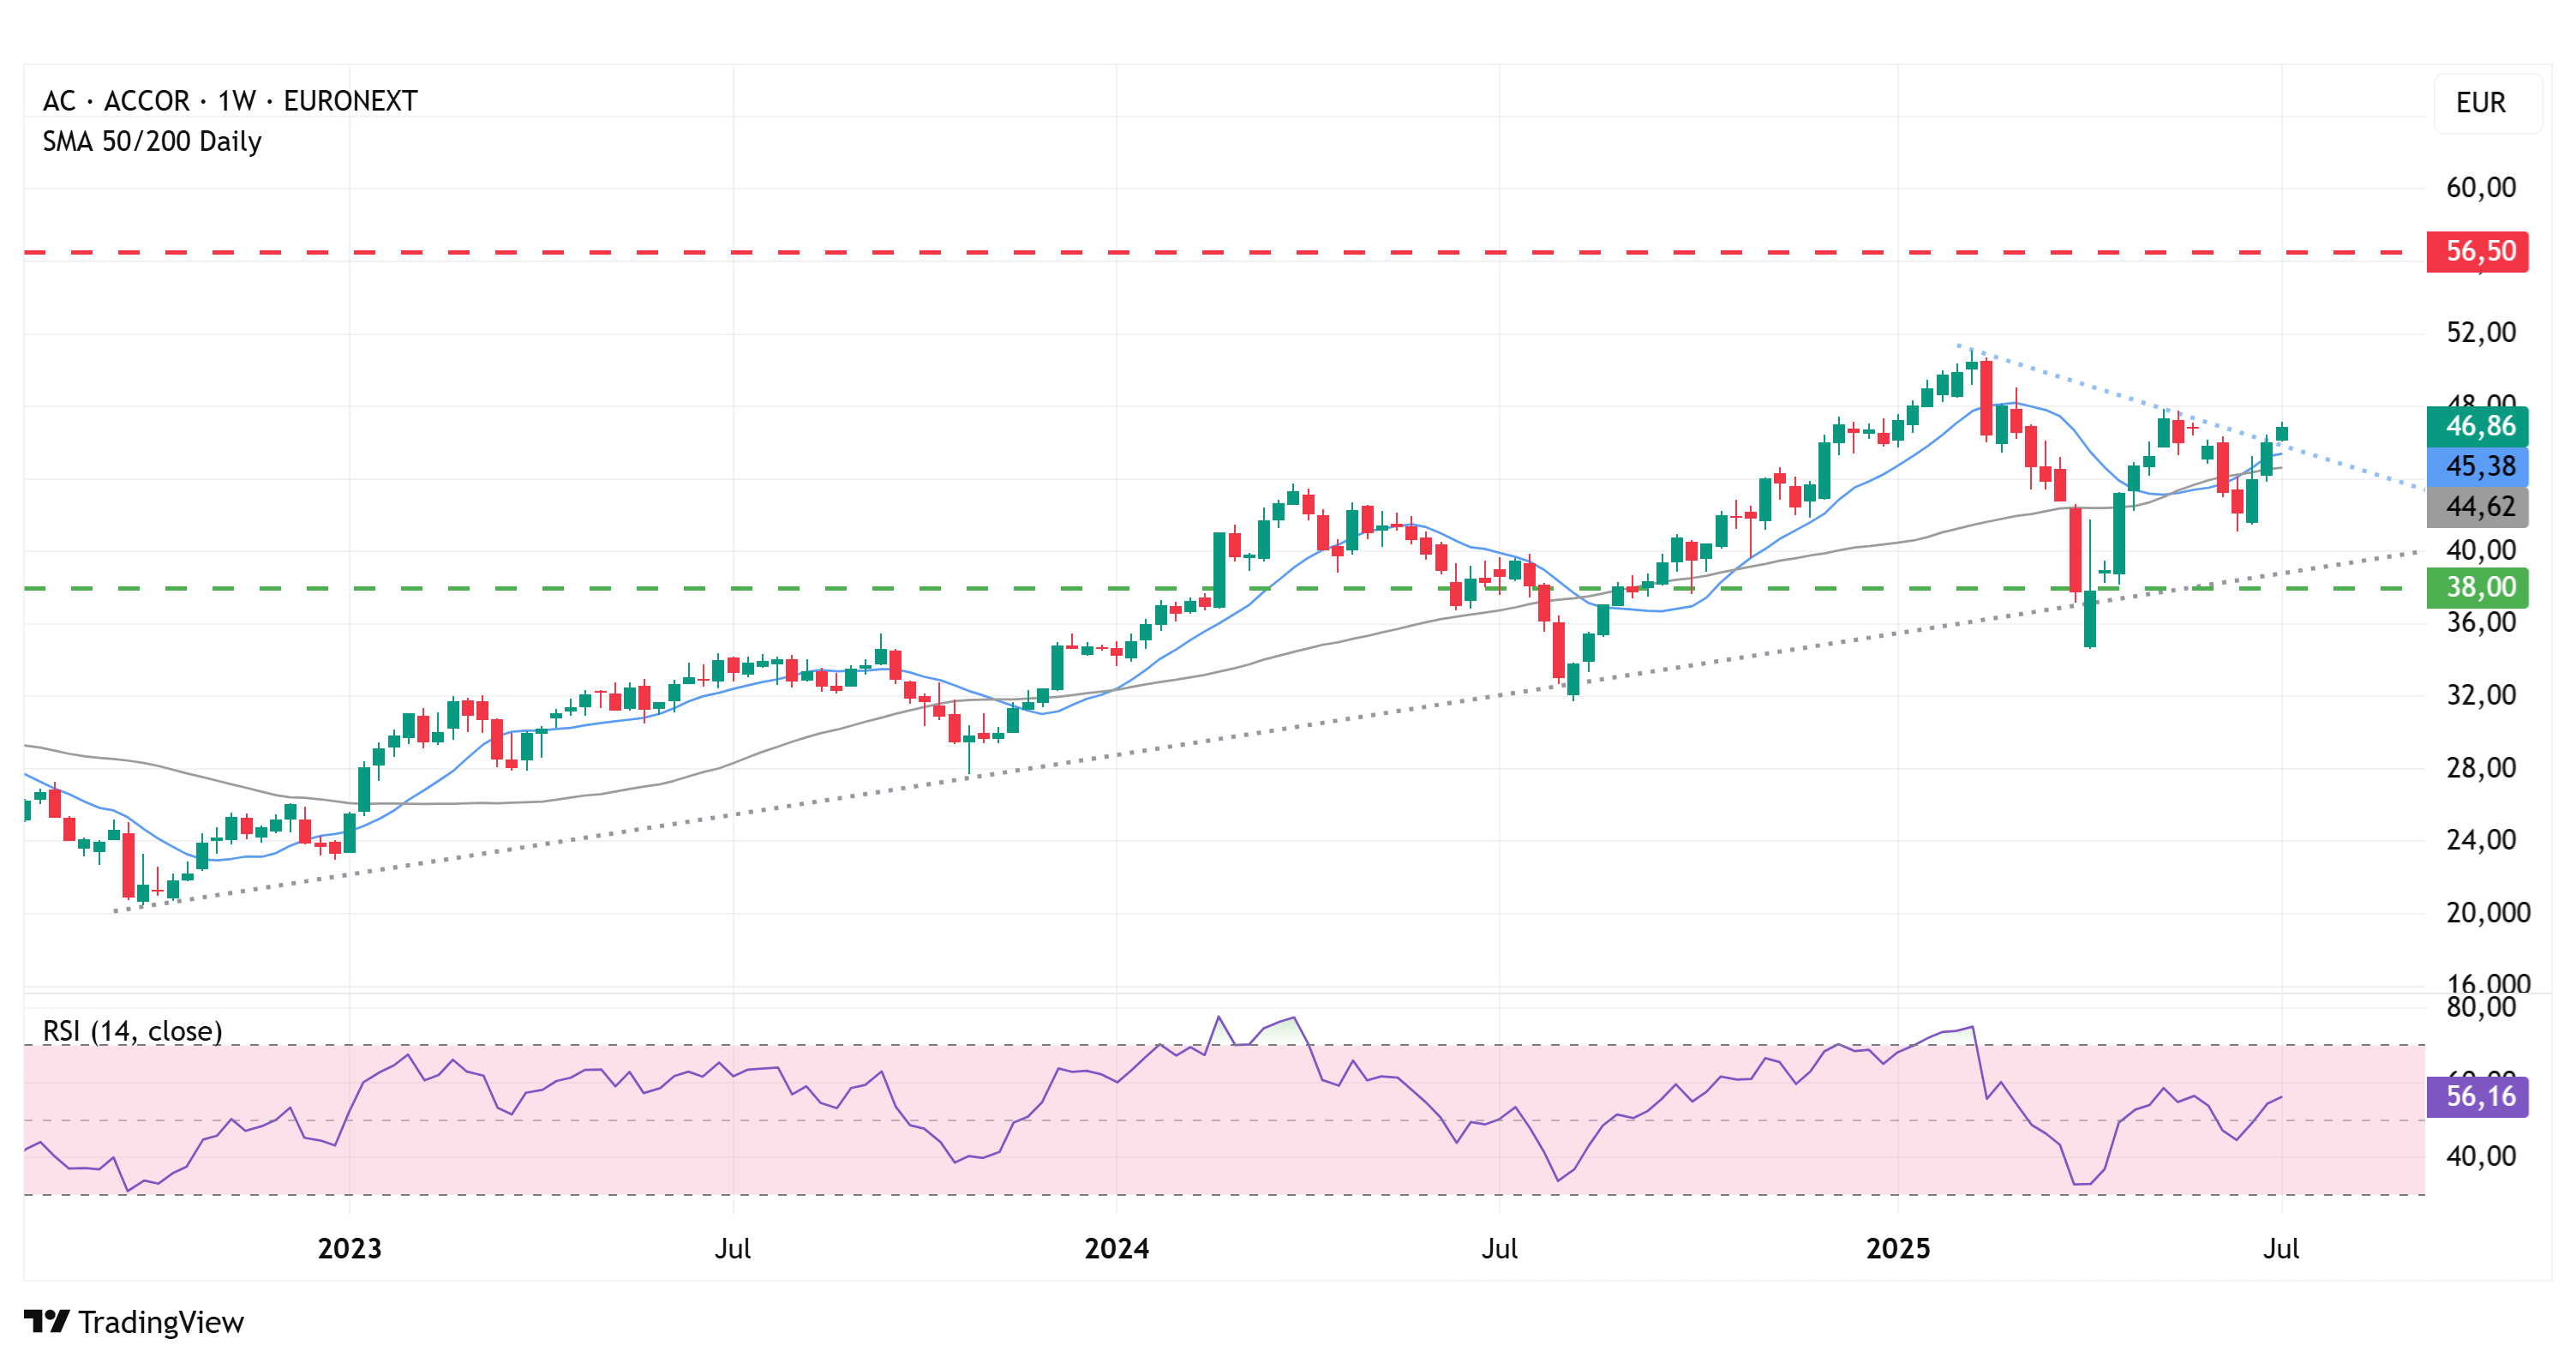
Task: Click the red 56,50 price label
Action: (x=2478, y=251)
